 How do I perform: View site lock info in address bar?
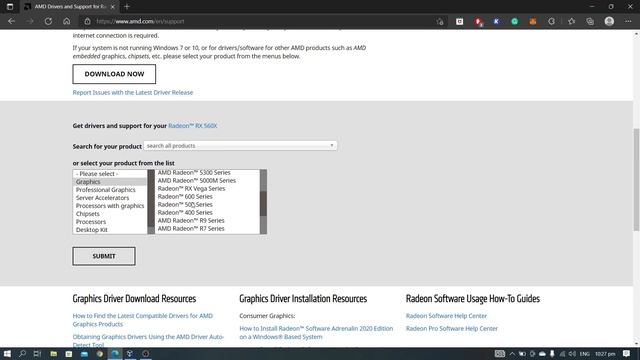tap(87, 21)
